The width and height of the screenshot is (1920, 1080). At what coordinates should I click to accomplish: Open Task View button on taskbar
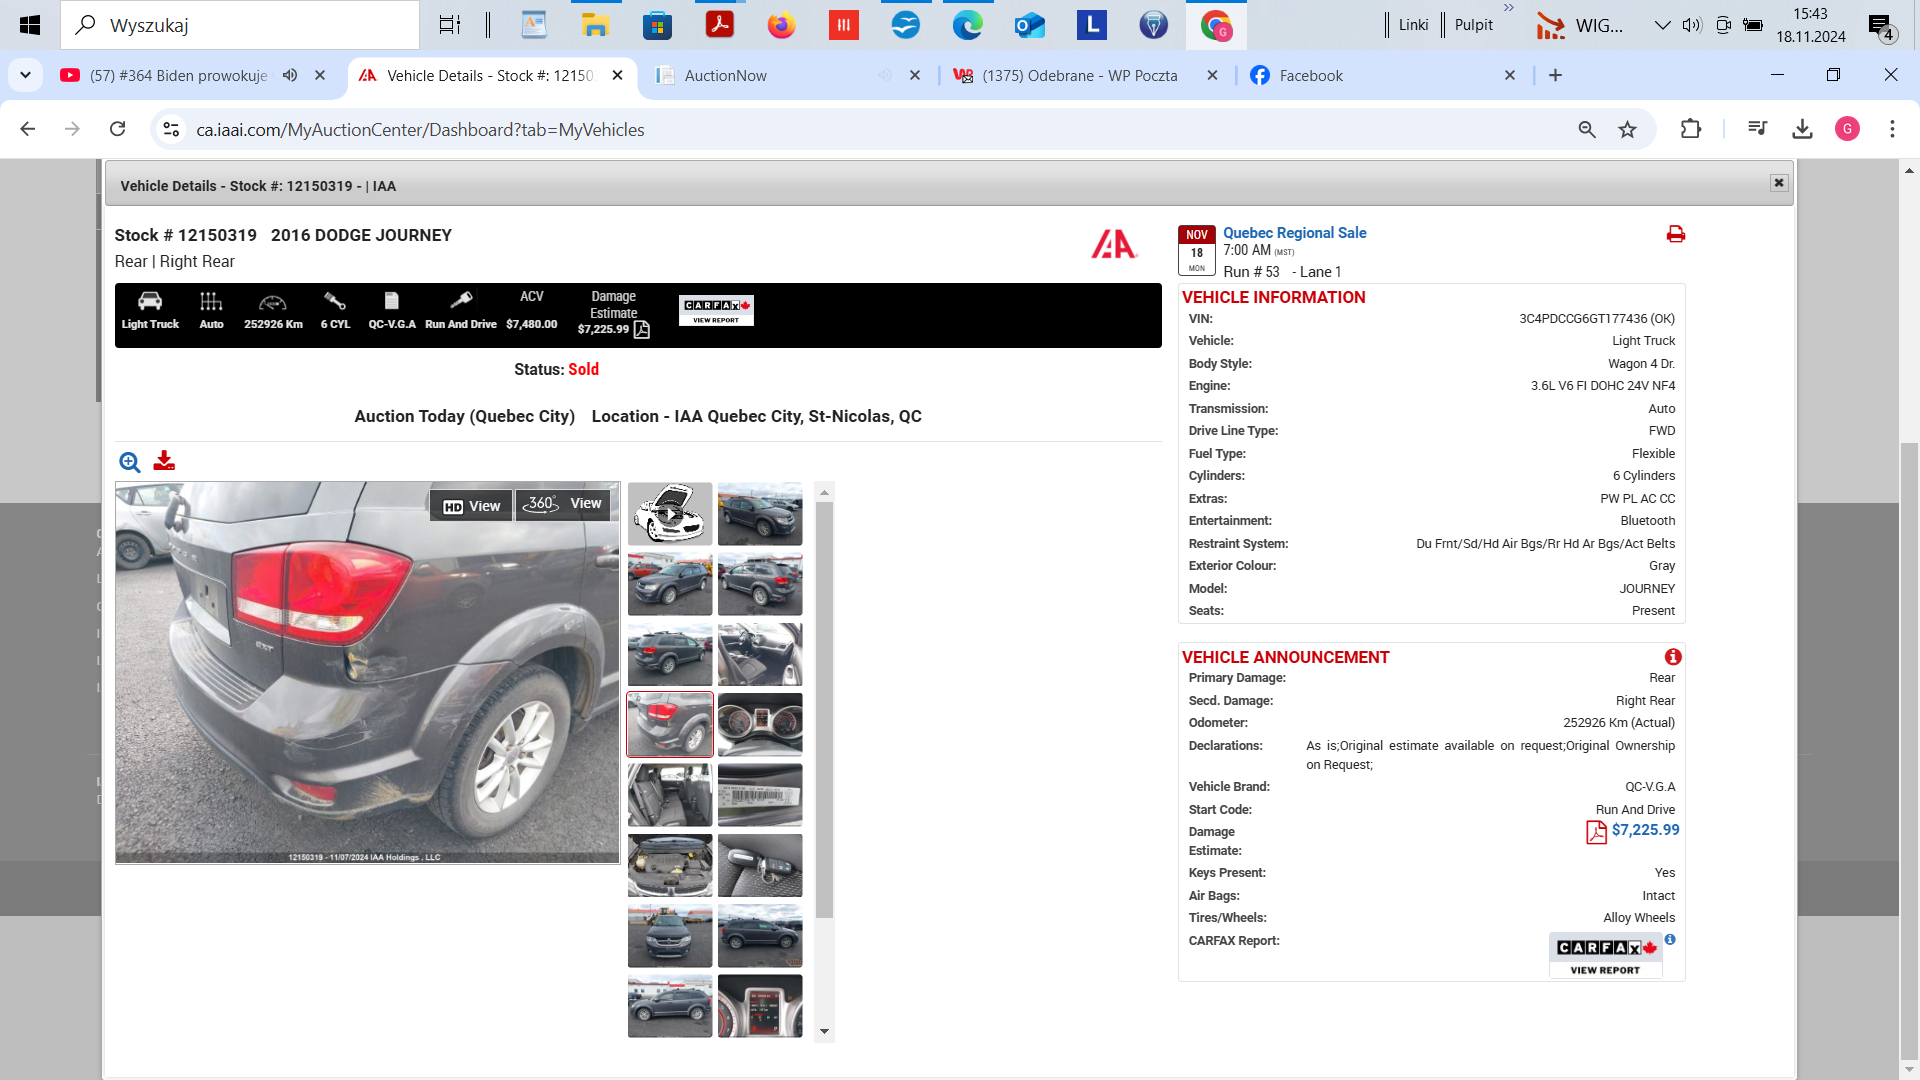tap(450, 25)
